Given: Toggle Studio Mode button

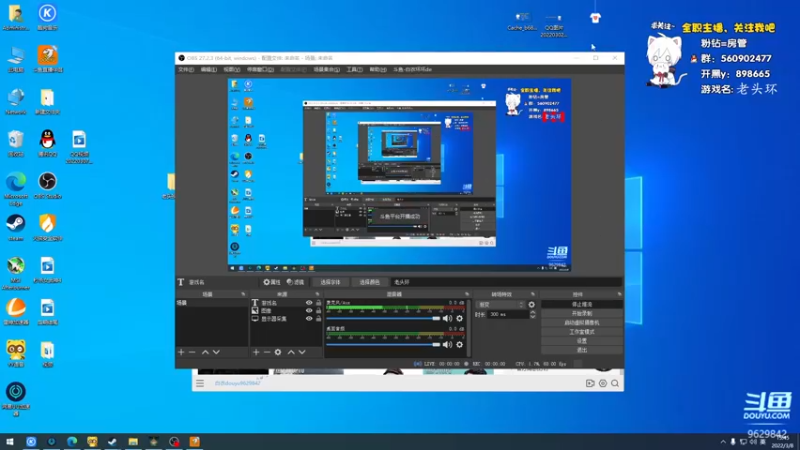Looking at the screenshot, I should click(582, 332).
